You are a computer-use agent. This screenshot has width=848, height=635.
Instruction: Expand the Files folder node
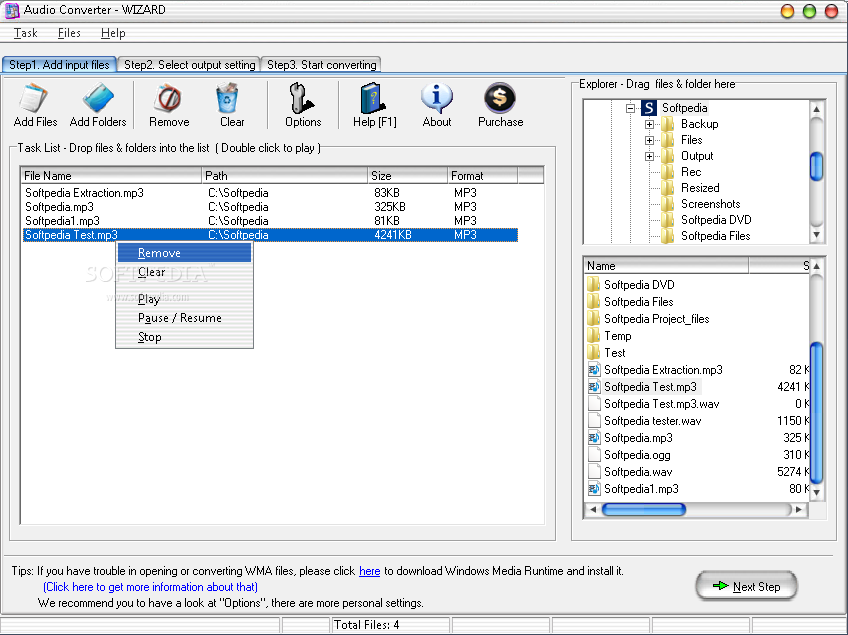[650, 141]
